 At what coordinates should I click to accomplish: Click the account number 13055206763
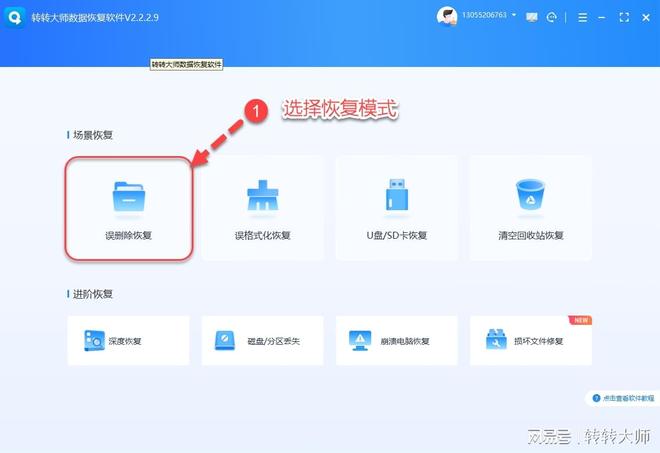pos(484,15)
